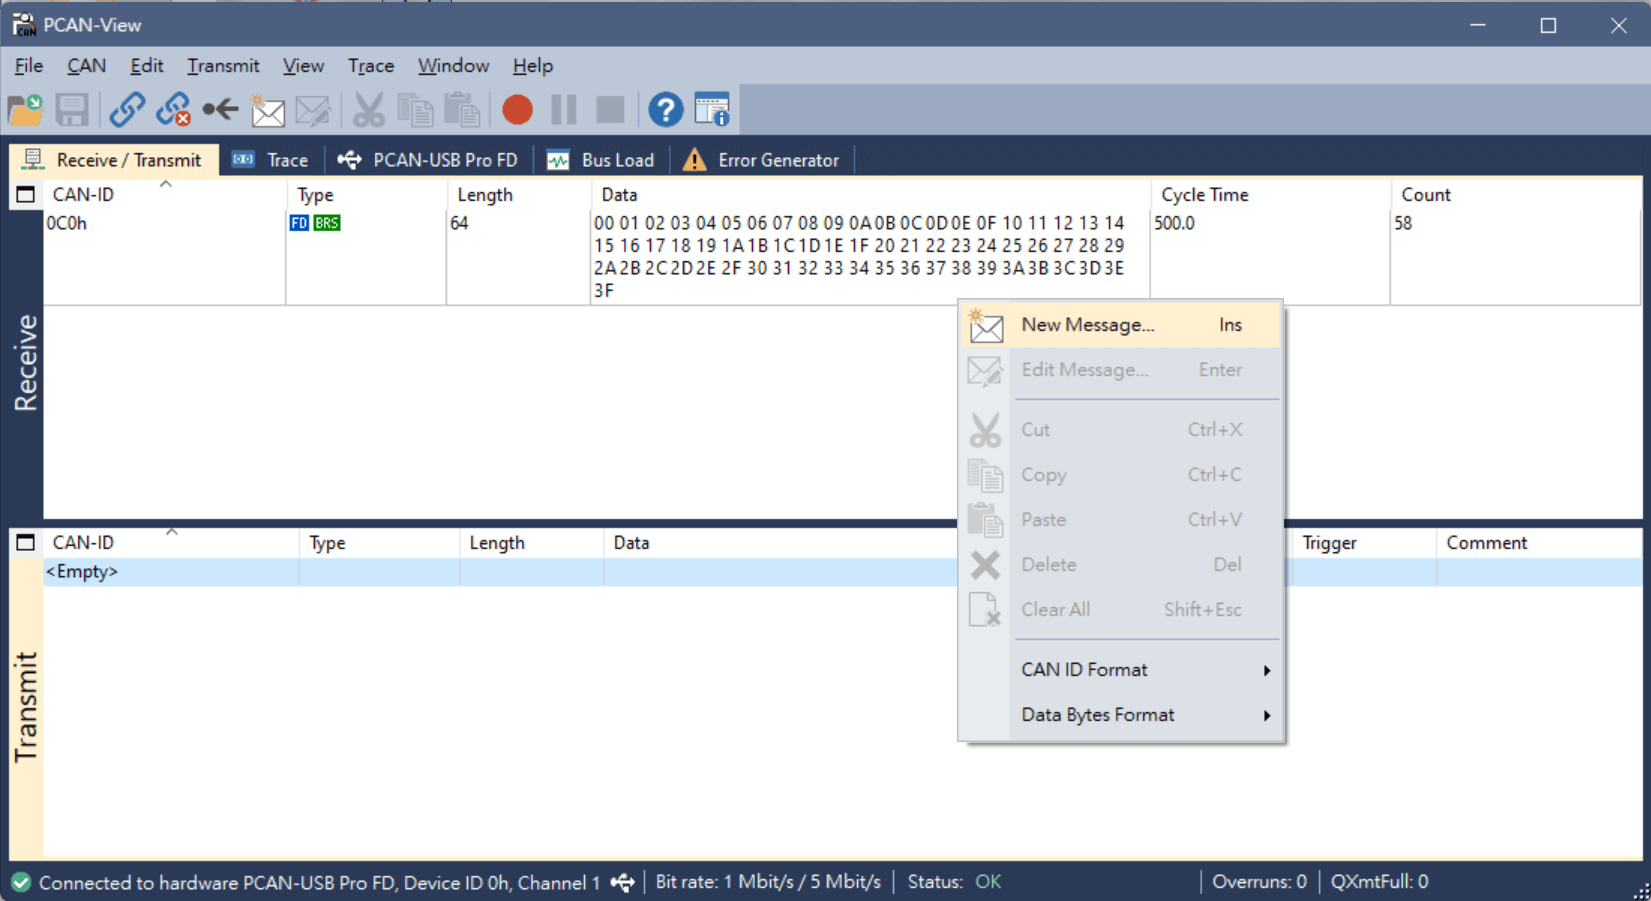Switch to the PCAN-USB Pro FD tab
The width and height of the screenshot is (1651, 901).
tap(428, 160)
